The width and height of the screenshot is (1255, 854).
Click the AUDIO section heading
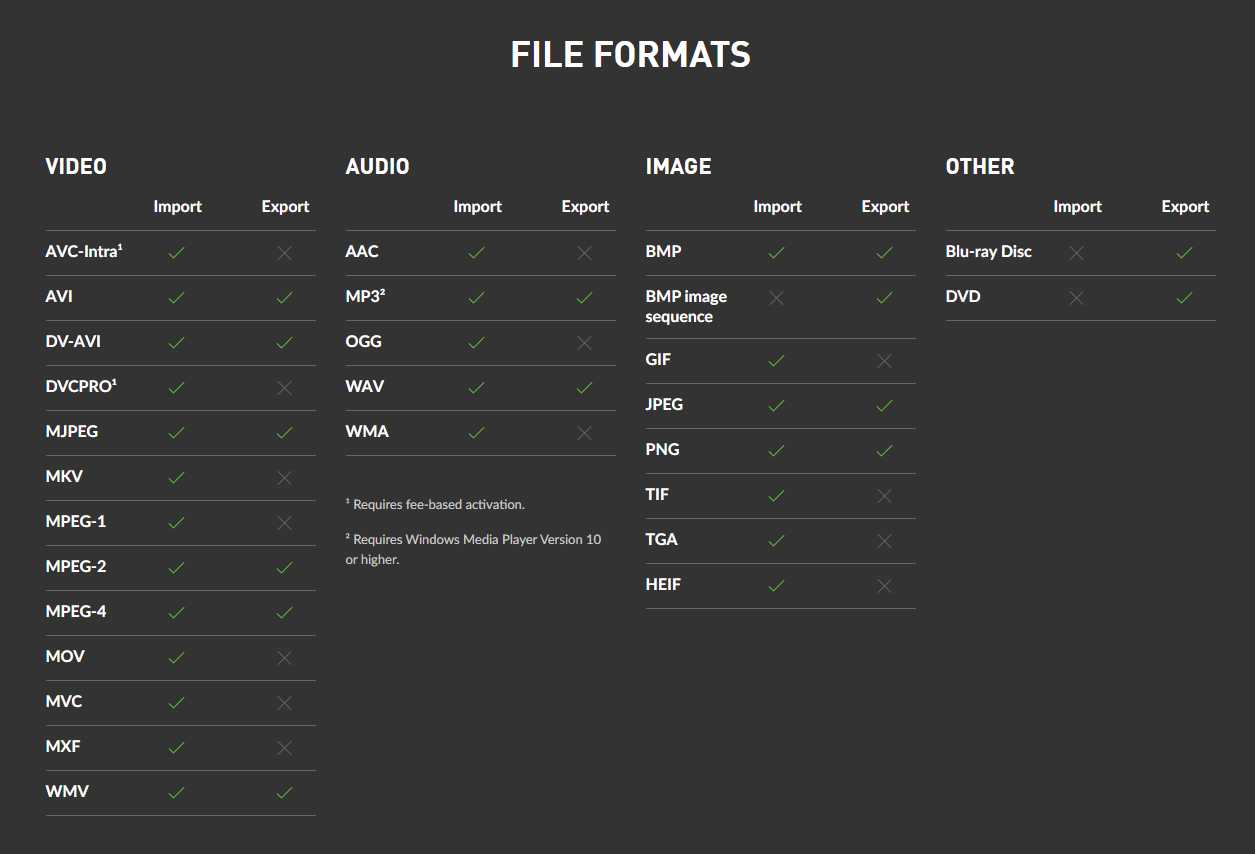tap(377, 167)
